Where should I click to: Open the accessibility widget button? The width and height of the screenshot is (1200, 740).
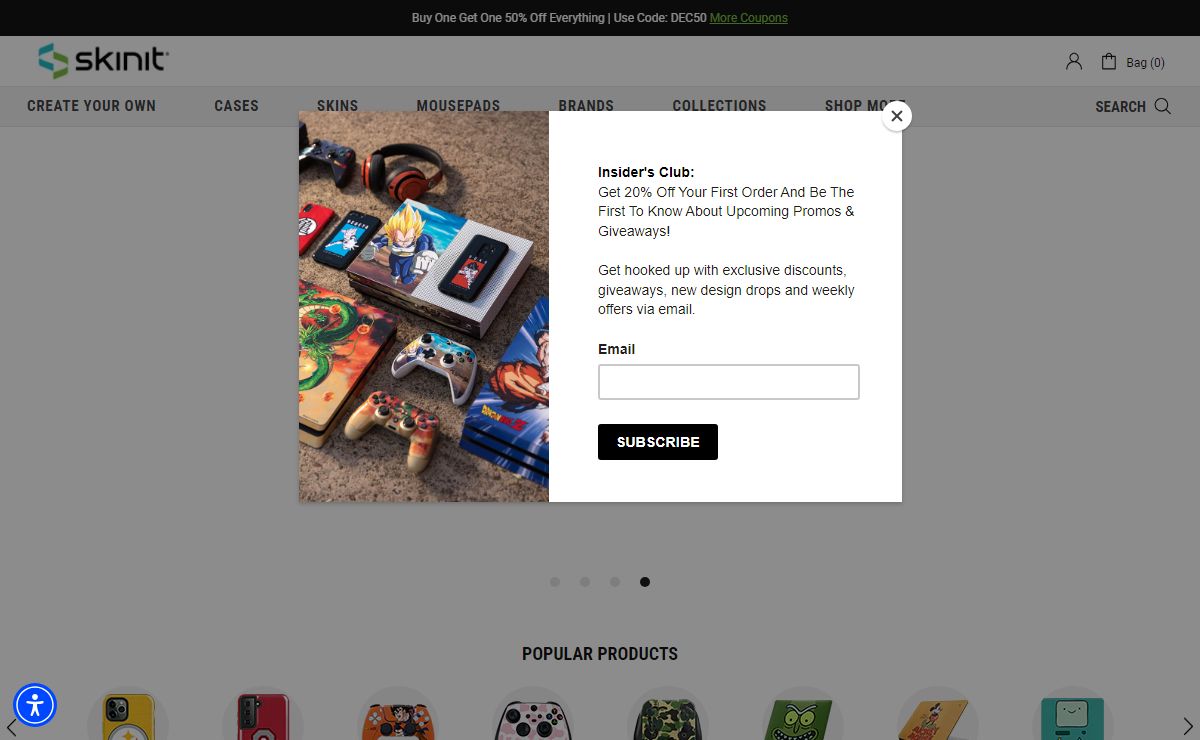click(35, 705)
